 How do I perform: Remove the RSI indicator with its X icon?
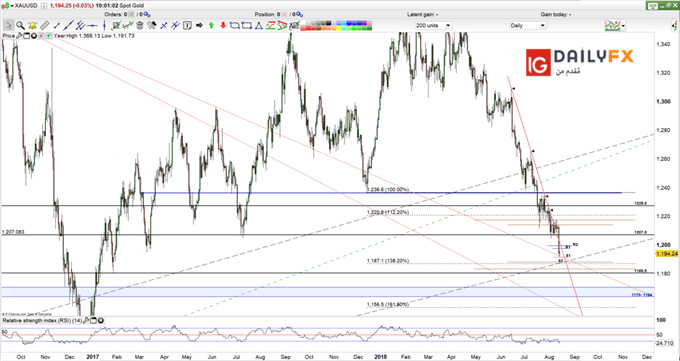pos(101,321)
